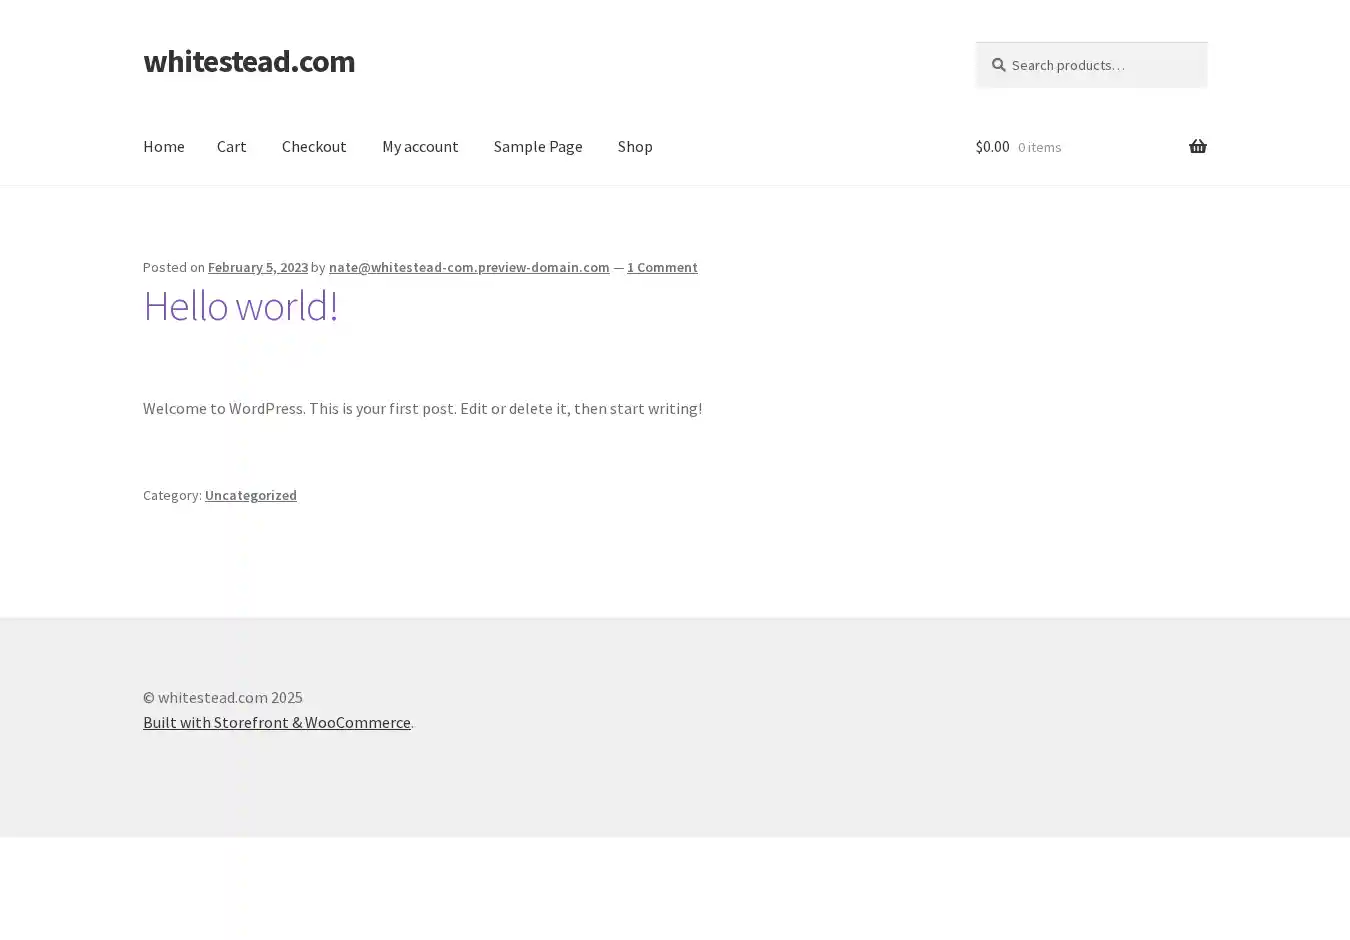Screen dimensions: 1350x940
Task: Click the $0.00 cart total
Action: pos(992,146)
